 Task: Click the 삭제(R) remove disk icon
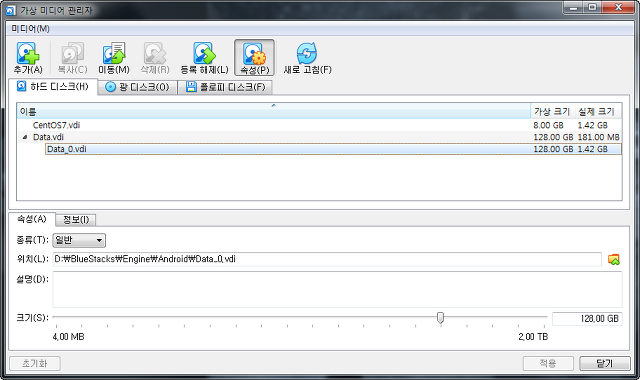click(x=155, y=53)
